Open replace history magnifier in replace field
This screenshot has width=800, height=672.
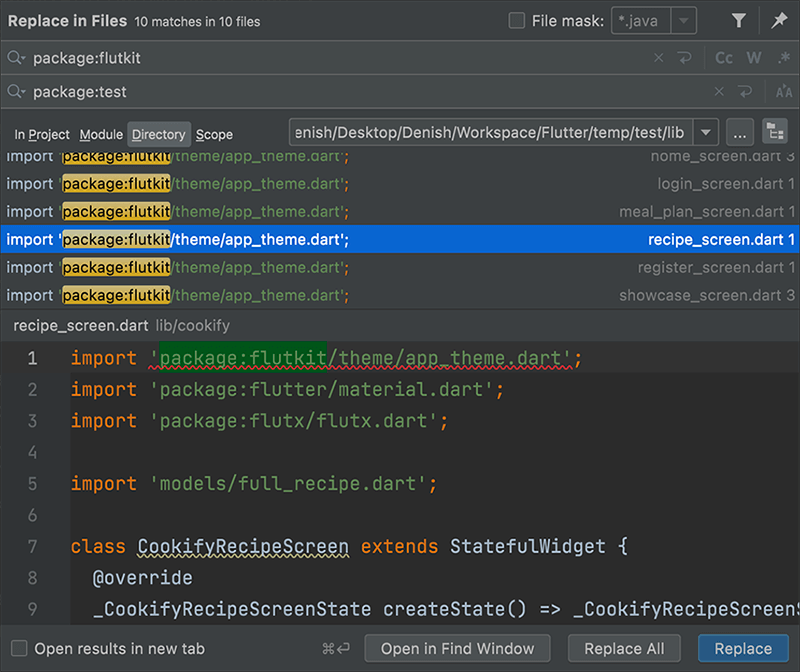pyautogui.click(x=17, y=92)
